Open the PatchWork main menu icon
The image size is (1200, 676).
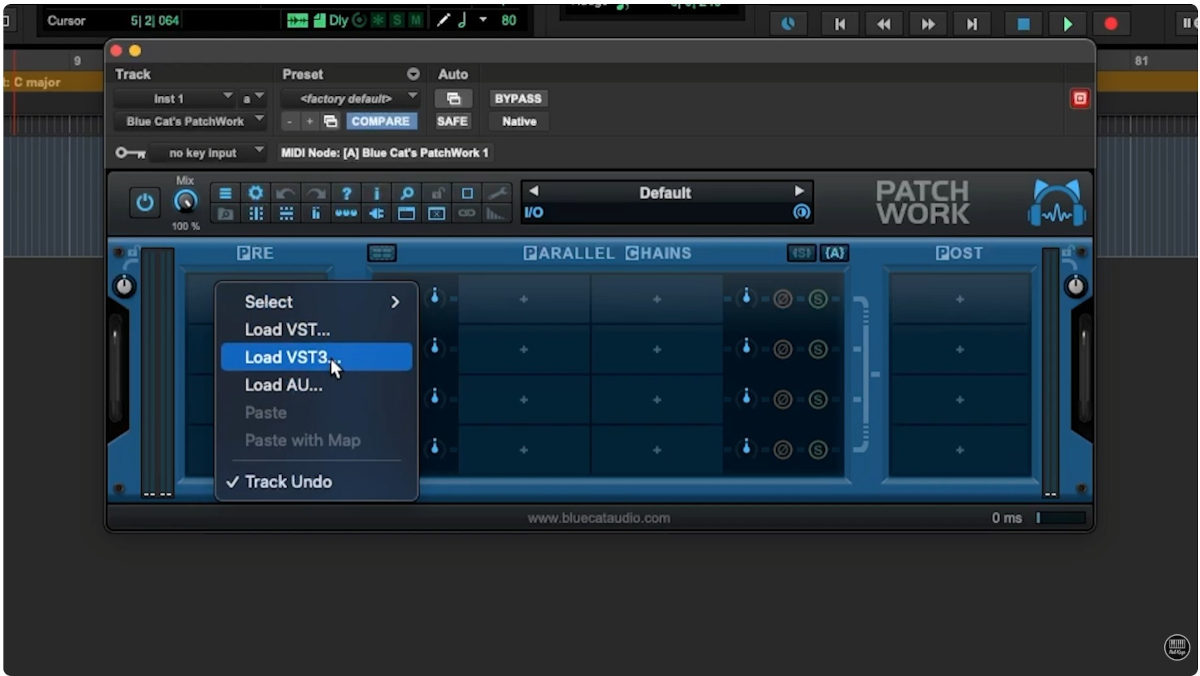coord(226,194)
